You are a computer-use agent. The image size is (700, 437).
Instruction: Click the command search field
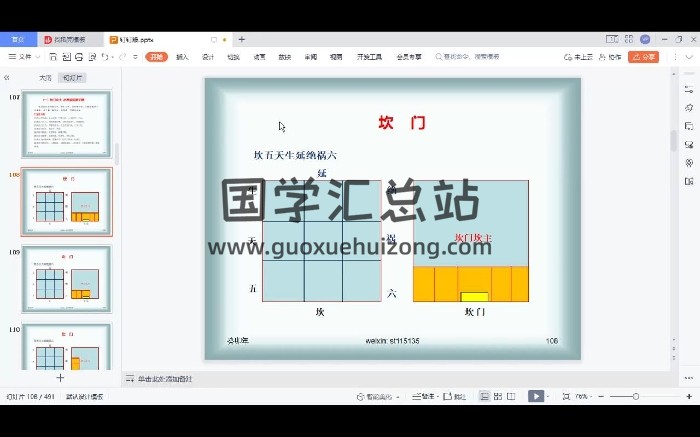(467, 57)
